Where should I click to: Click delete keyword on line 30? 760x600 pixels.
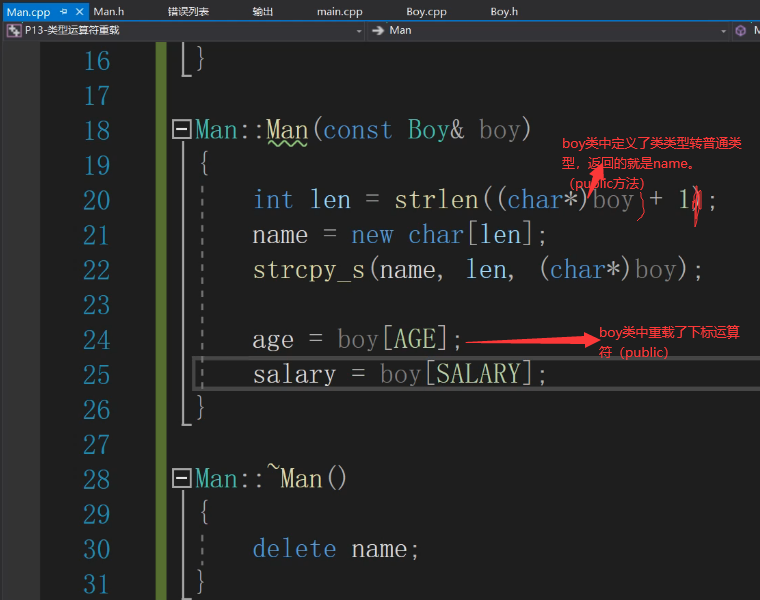point(294,549)
